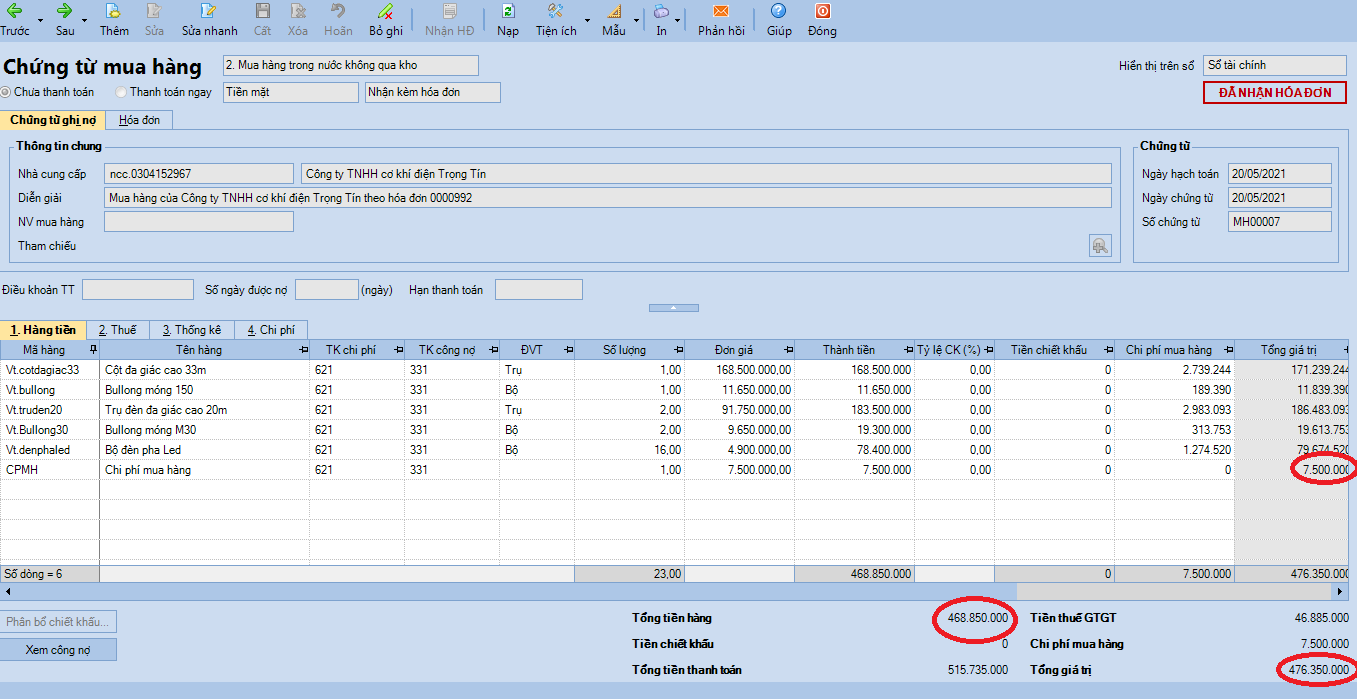Open the In print dropdown arrow

(678, 20)
